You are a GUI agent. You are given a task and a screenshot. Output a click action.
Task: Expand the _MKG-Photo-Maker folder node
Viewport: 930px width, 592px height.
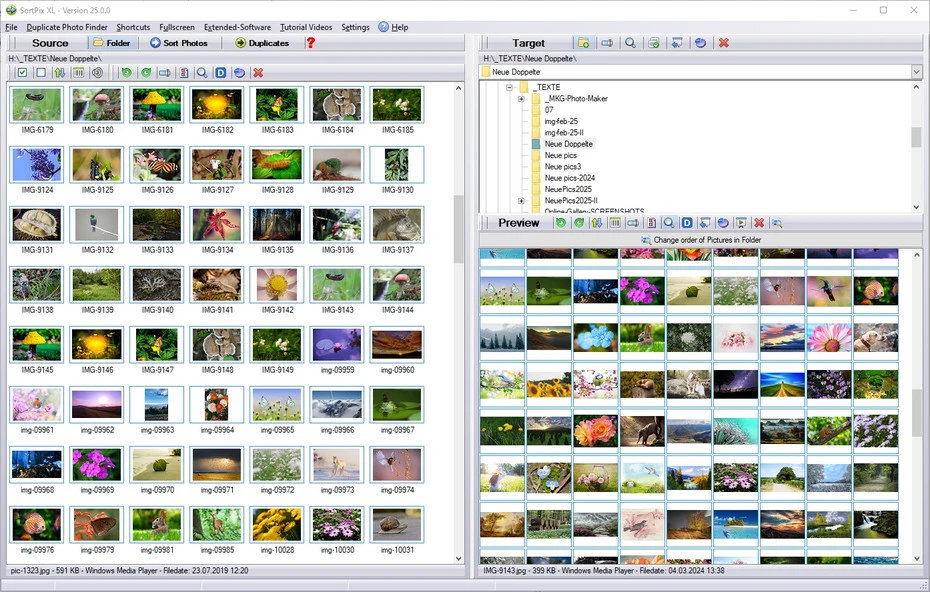(x=521, y=99)
